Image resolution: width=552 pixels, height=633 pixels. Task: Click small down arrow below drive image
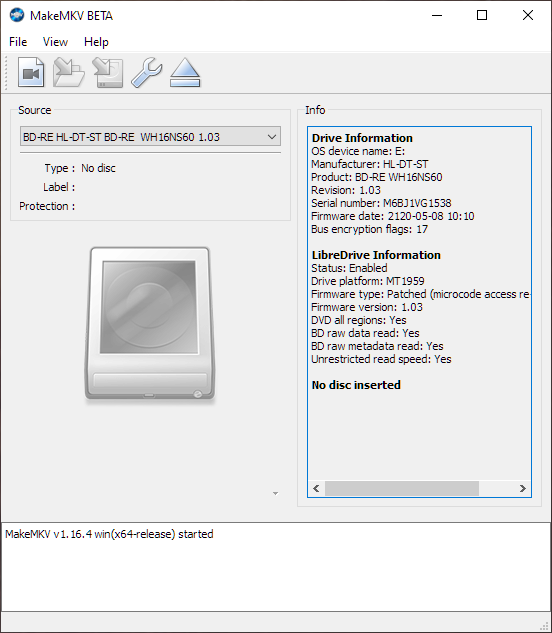275,493
